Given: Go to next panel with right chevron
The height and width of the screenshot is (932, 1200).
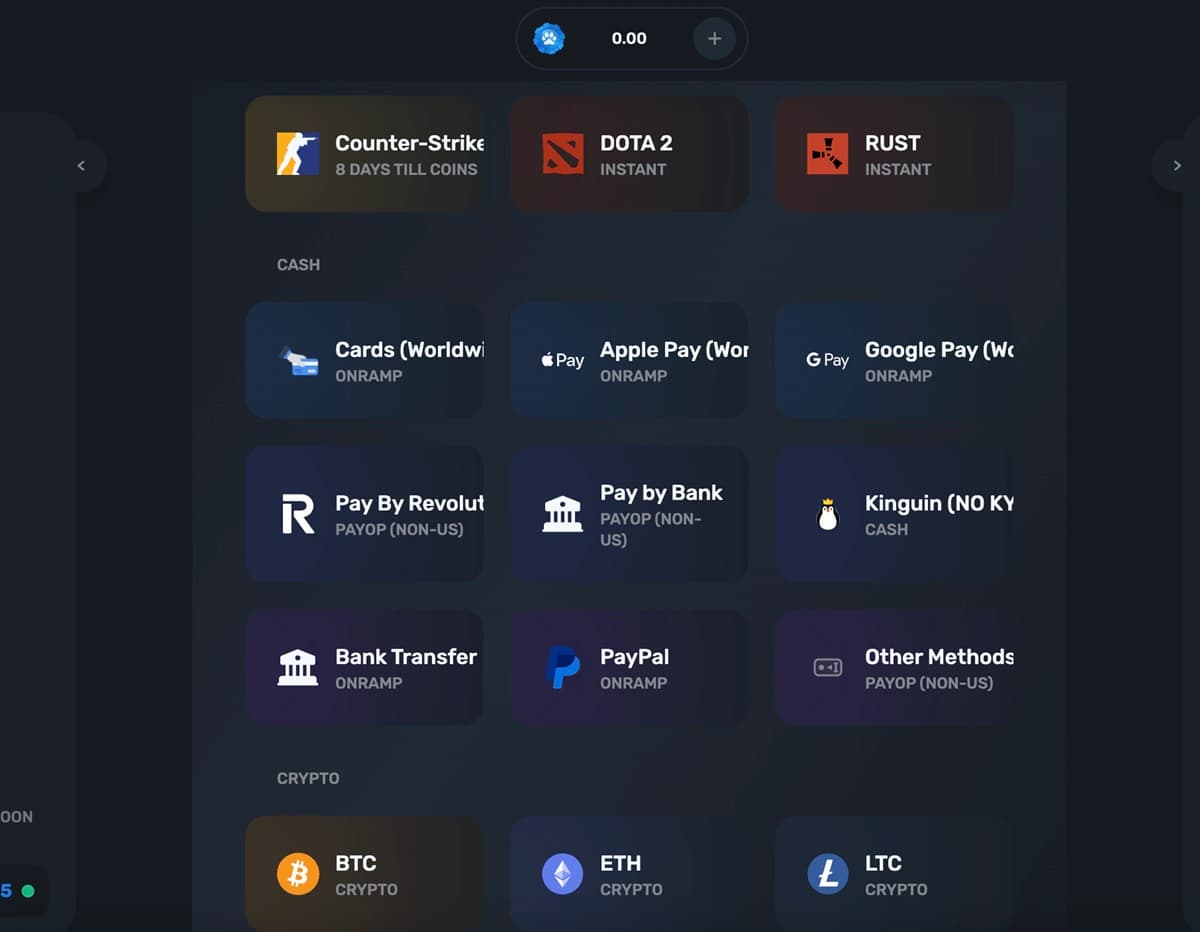Looking at the screenshot, I should point(1177,165).
